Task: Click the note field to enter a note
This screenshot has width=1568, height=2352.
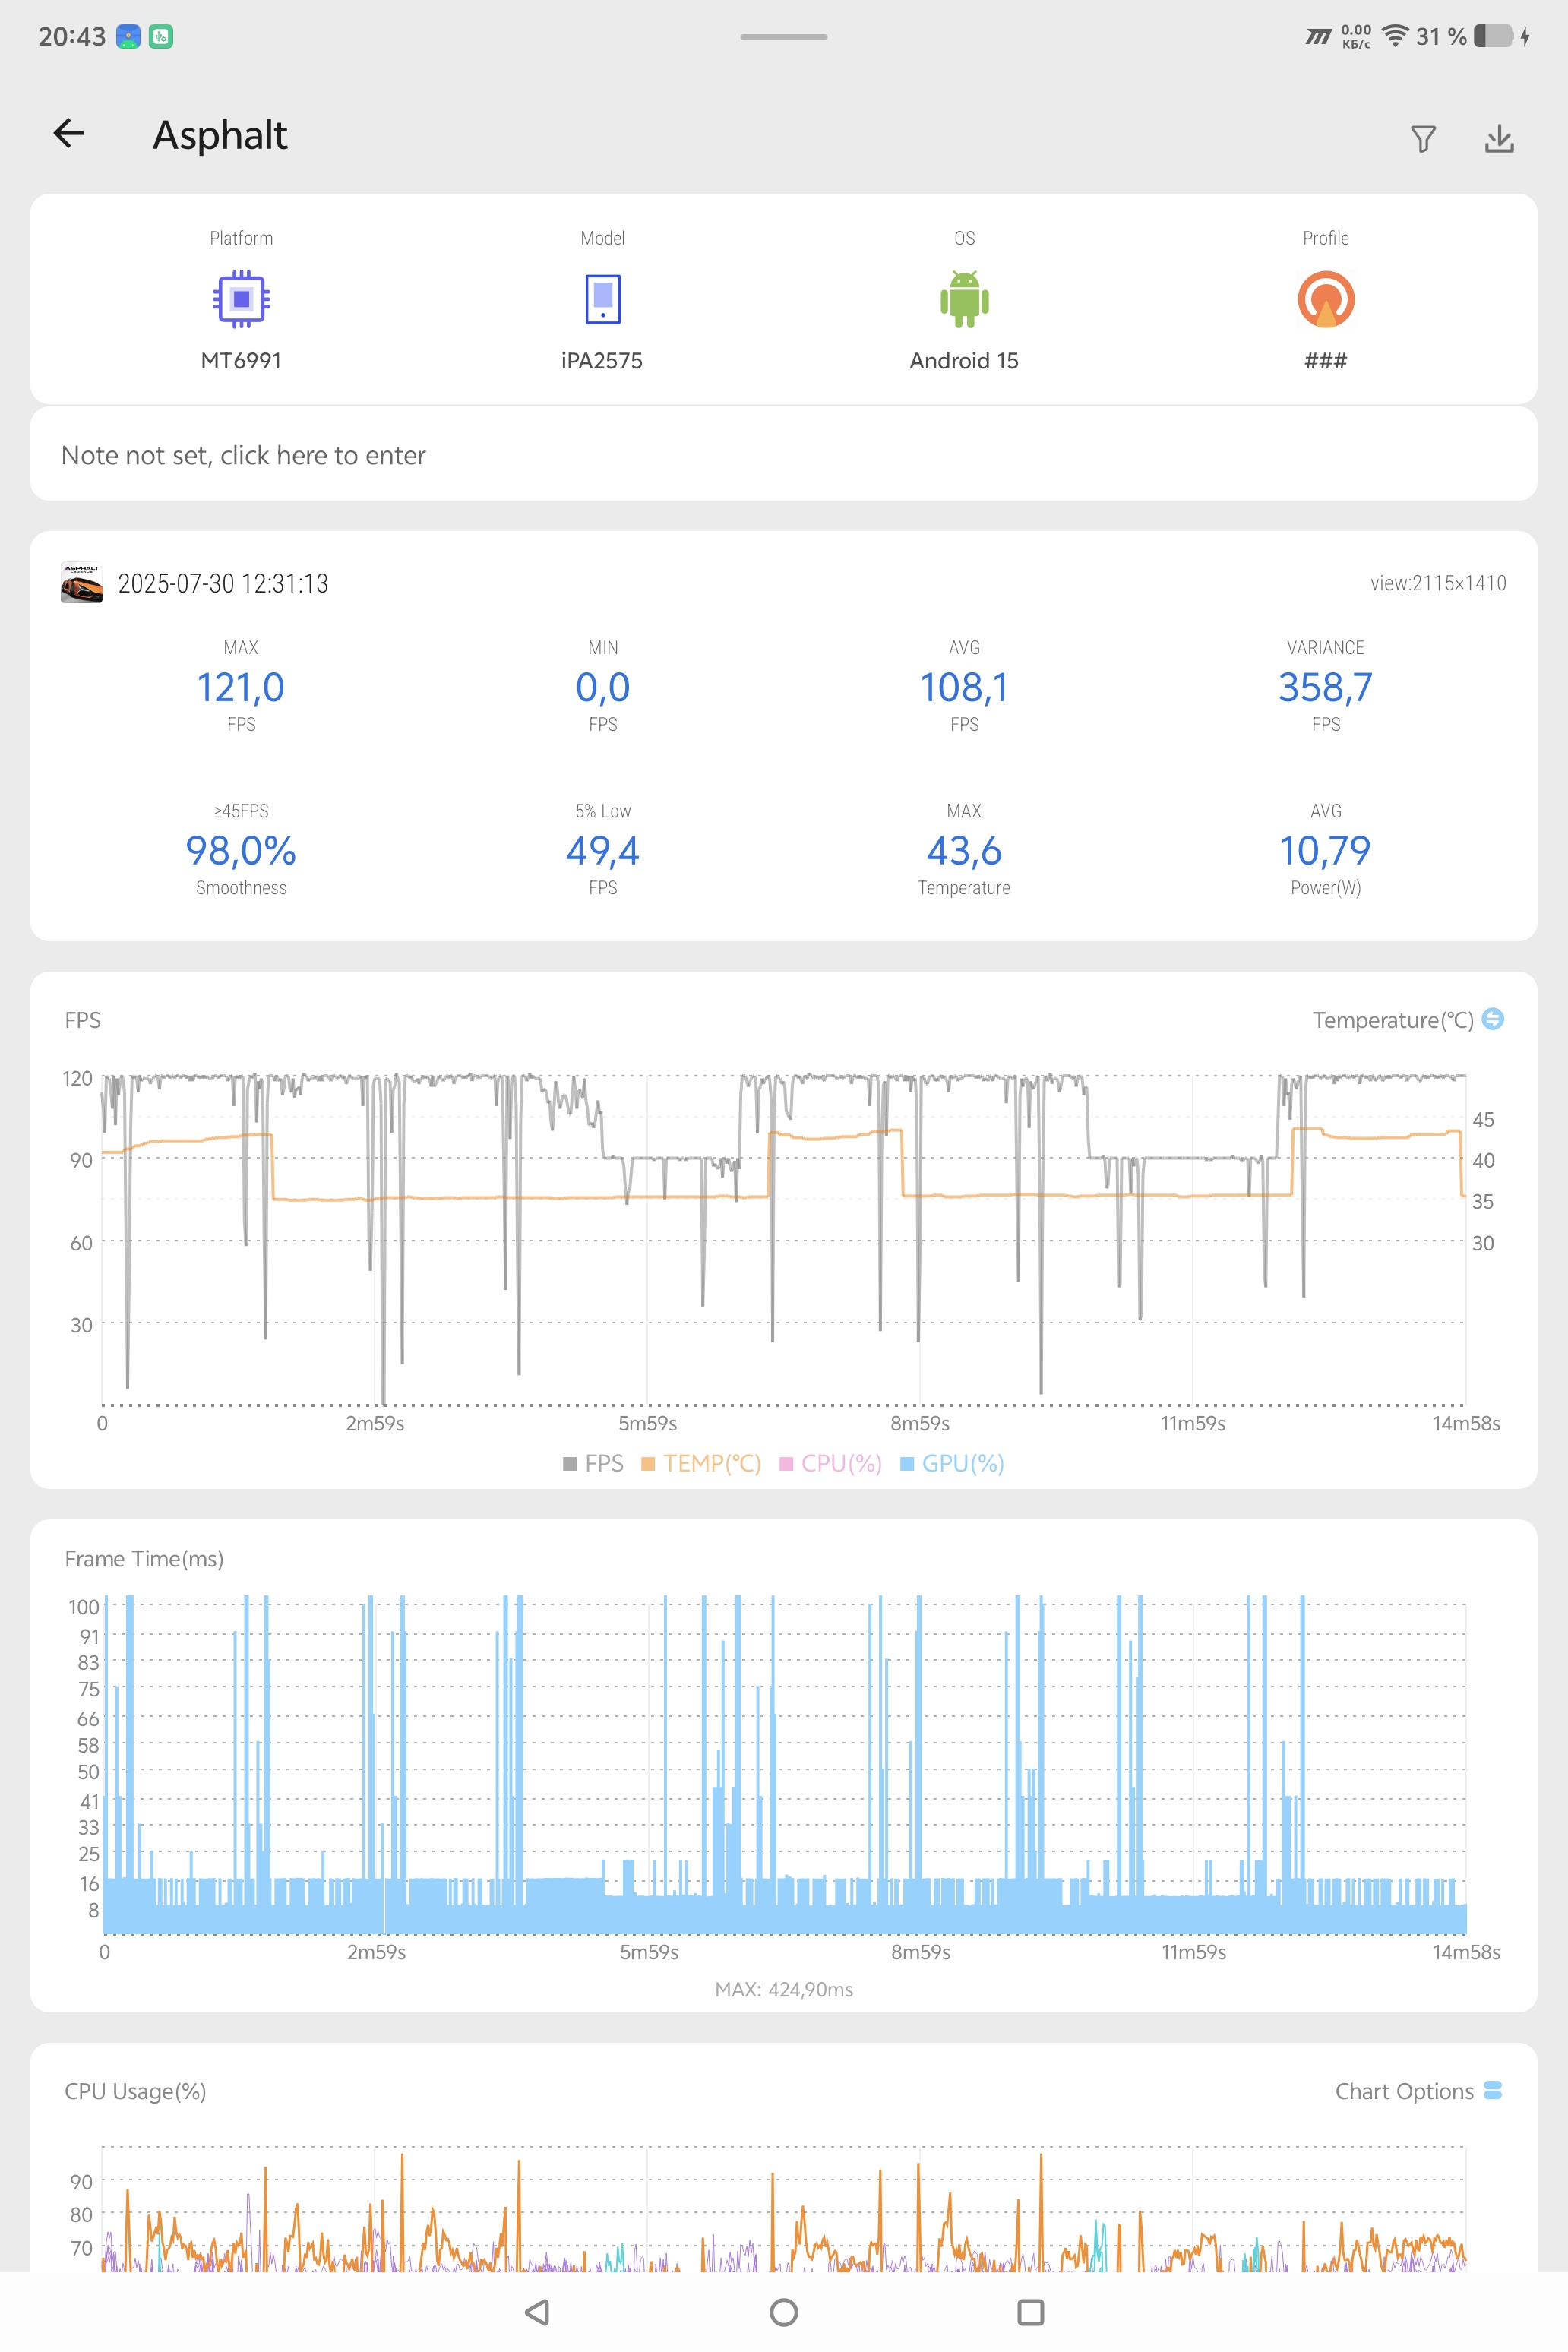Action: click(784, 455)
